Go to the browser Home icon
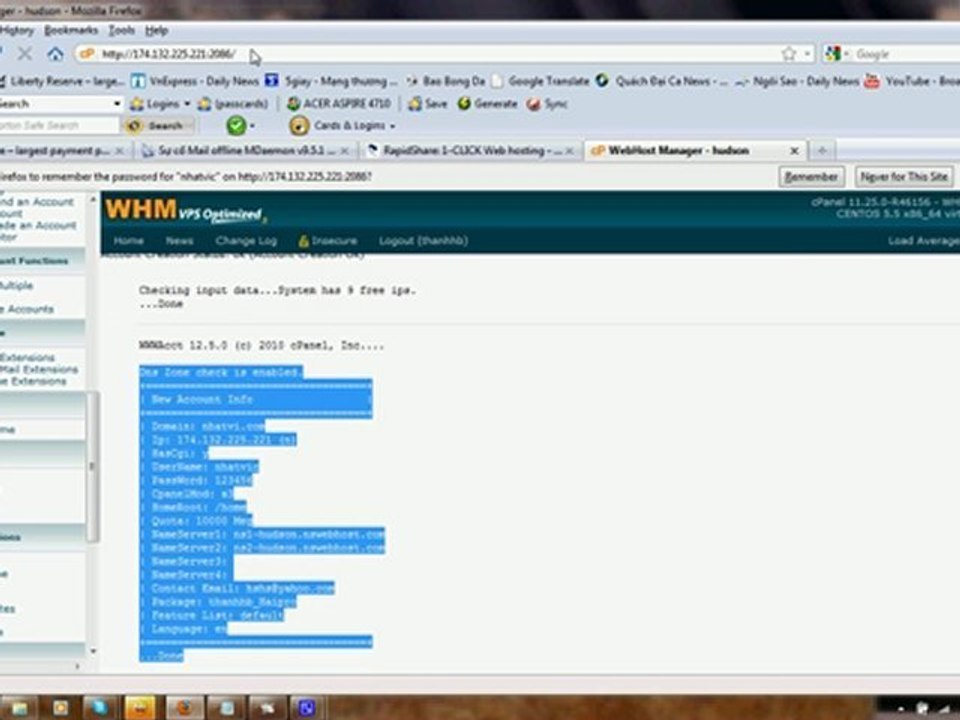 pyautogui.click(x=55, y=54)
